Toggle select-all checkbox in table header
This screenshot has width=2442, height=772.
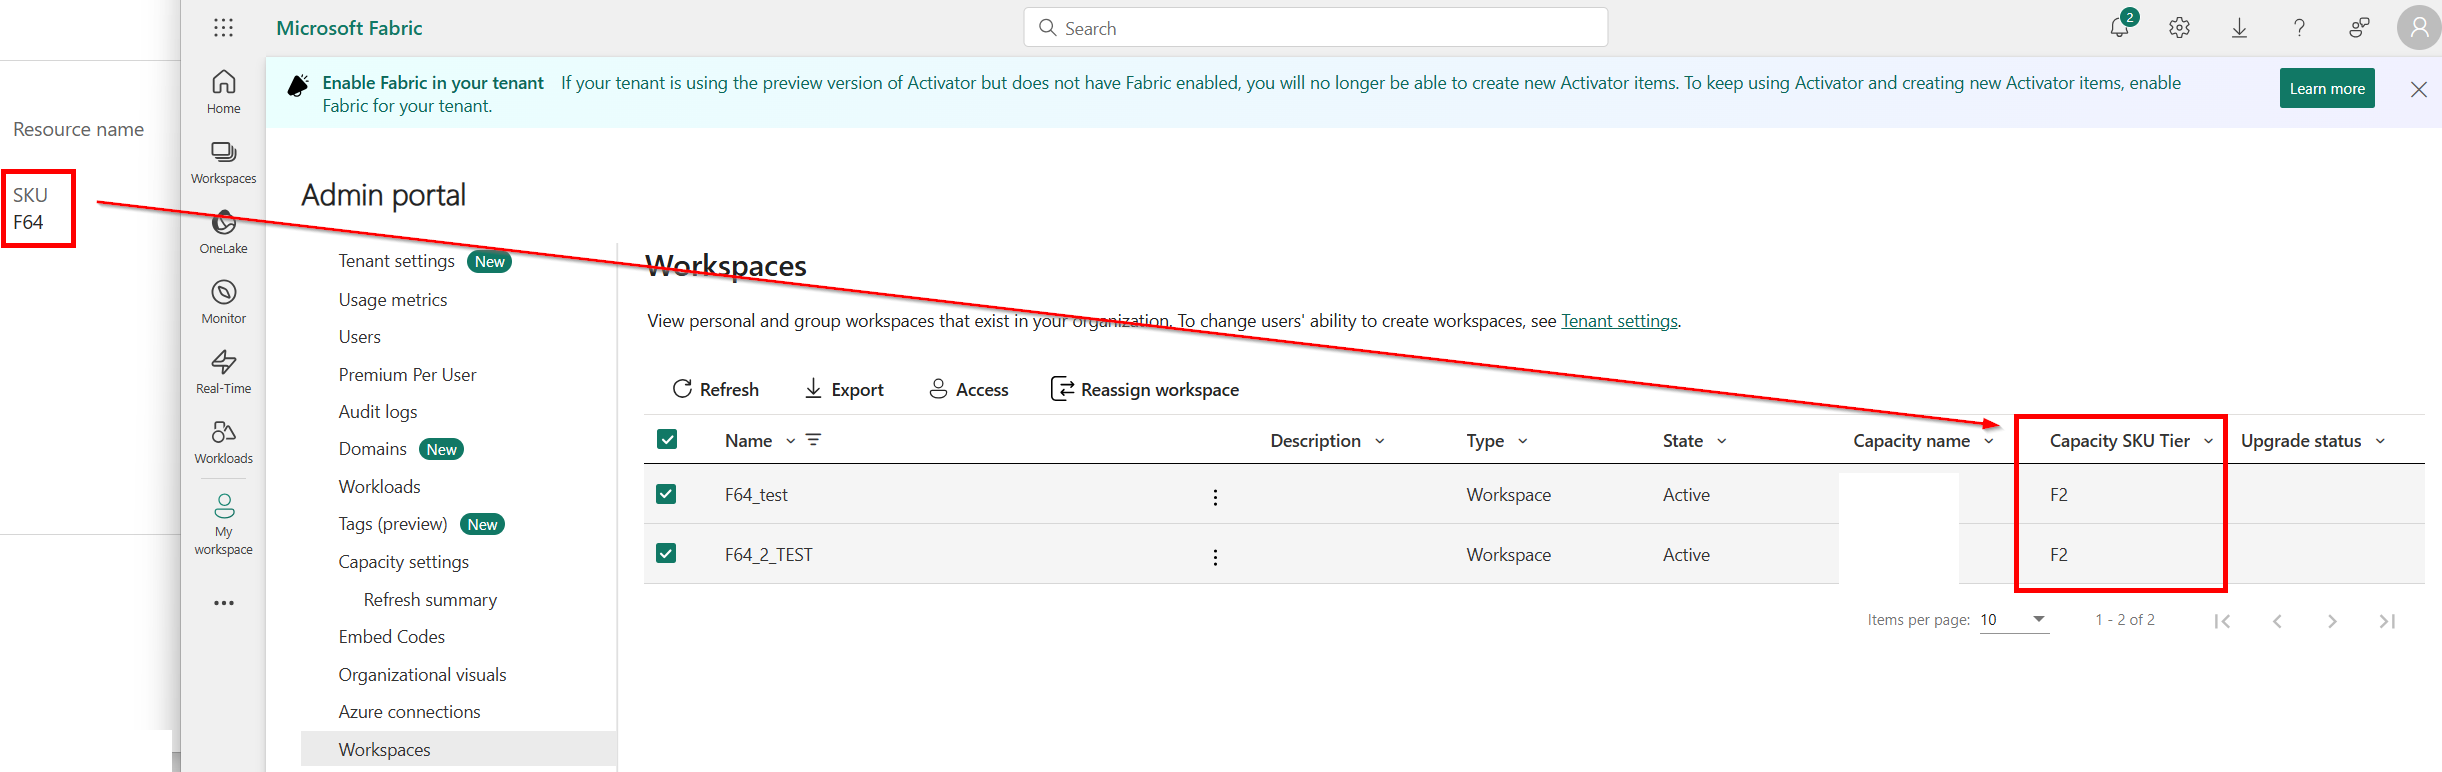pyautogui.click(x=667, y=439)
